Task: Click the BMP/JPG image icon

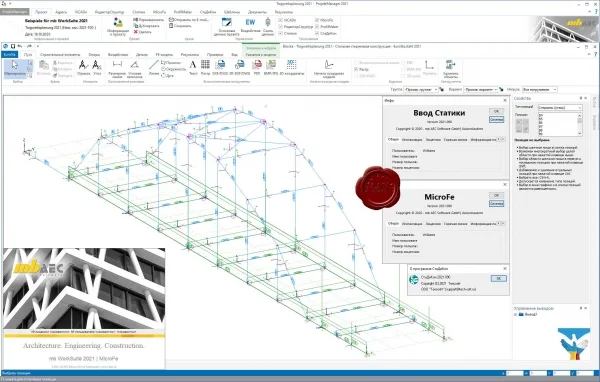Action: 271,64
